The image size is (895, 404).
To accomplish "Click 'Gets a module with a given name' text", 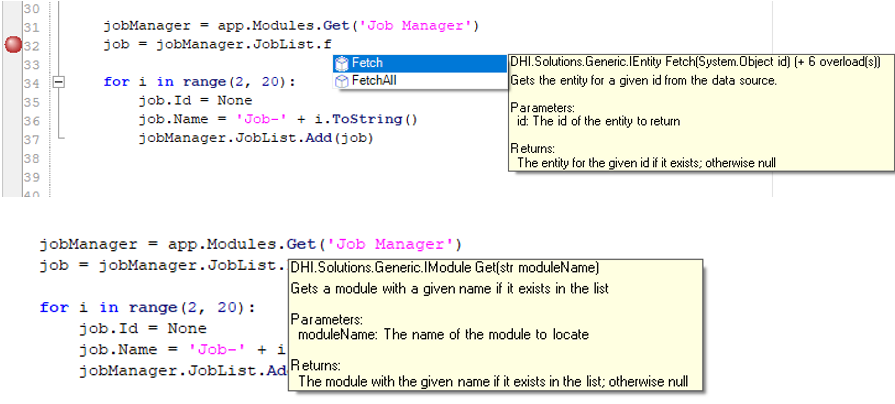I will 450,288.
